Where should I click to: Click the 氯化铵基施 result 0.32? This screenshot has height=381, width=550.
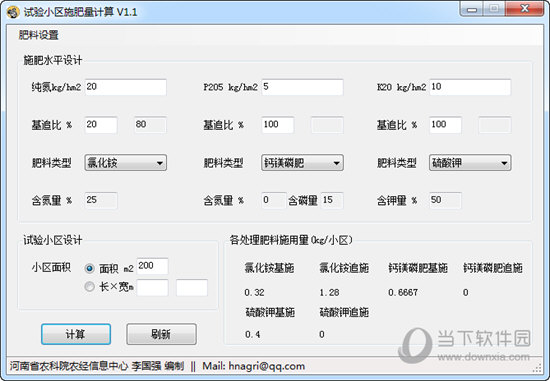[x=254, y=292]
